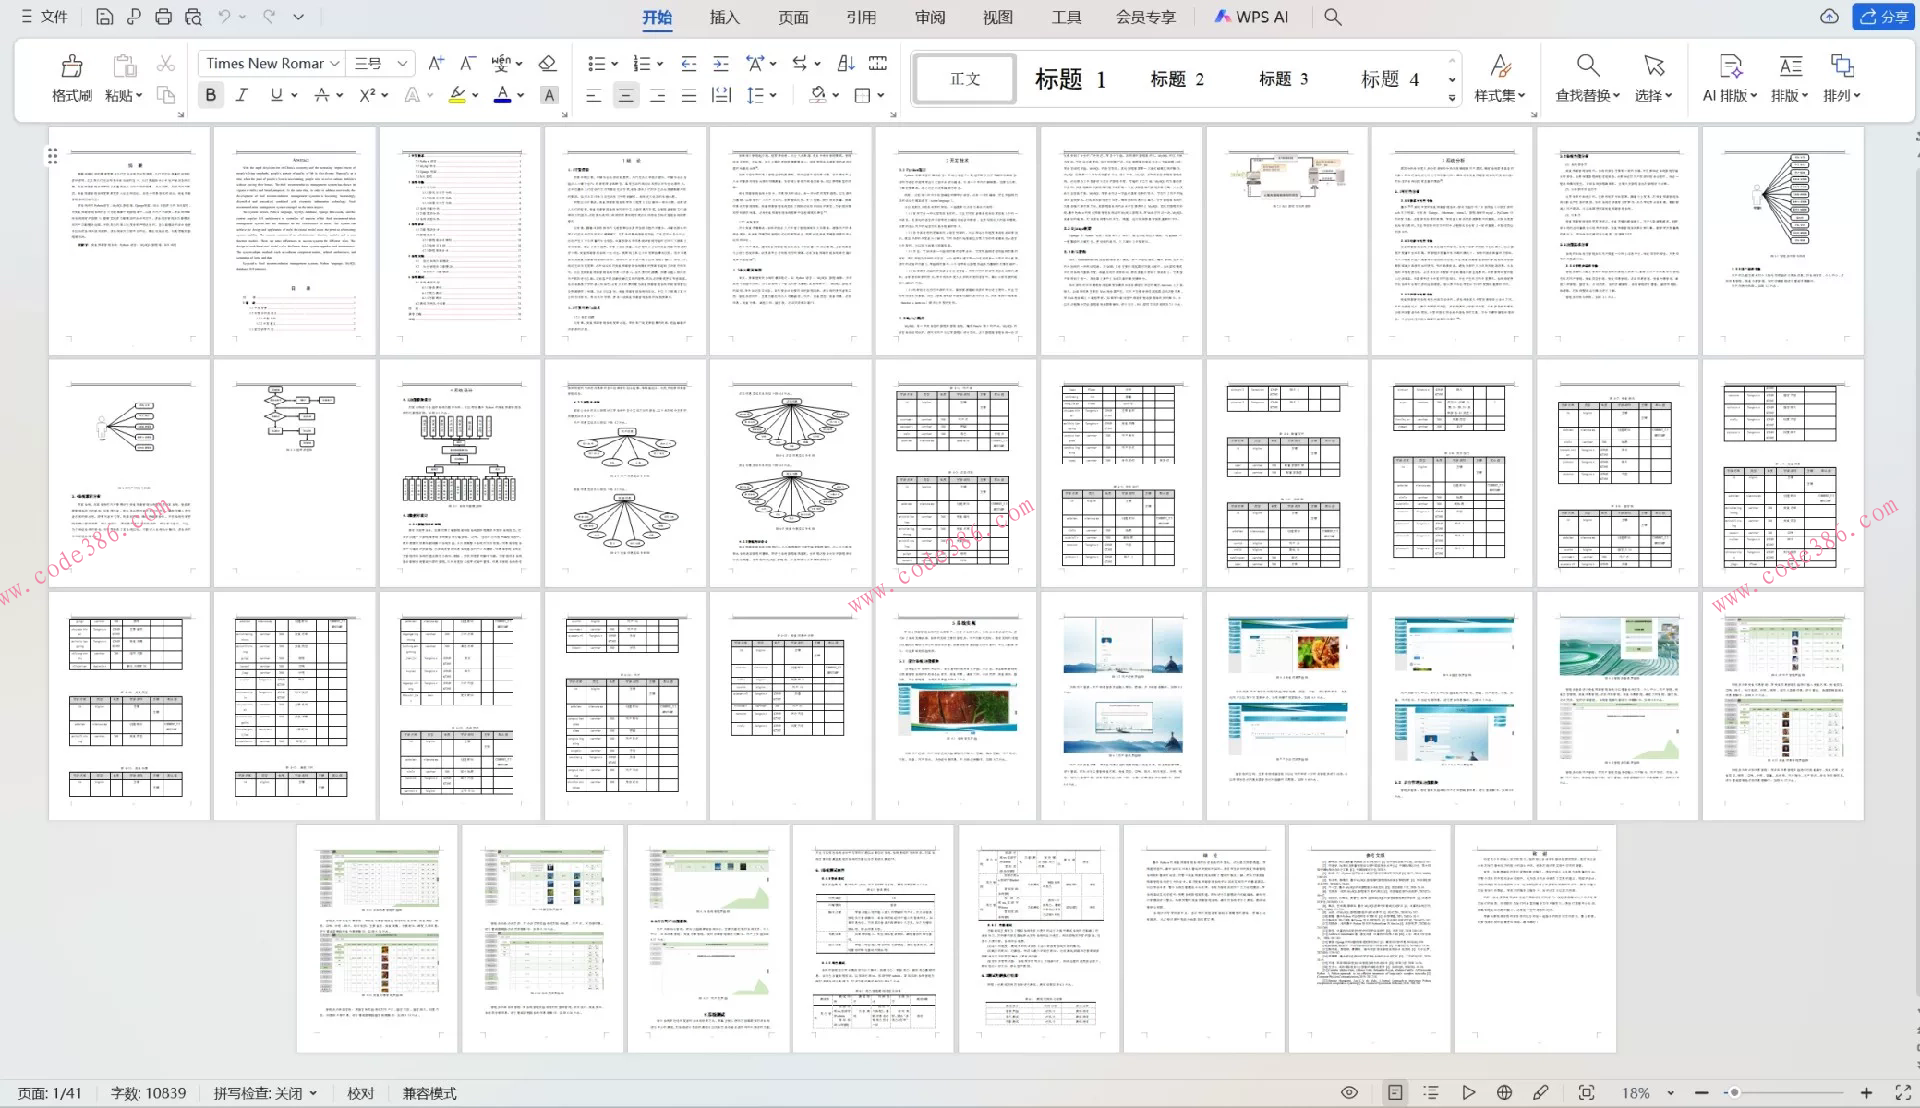The image size is (1920, 1108).
Task: Toggle center text alignment
Action: [x=626, y=95]
